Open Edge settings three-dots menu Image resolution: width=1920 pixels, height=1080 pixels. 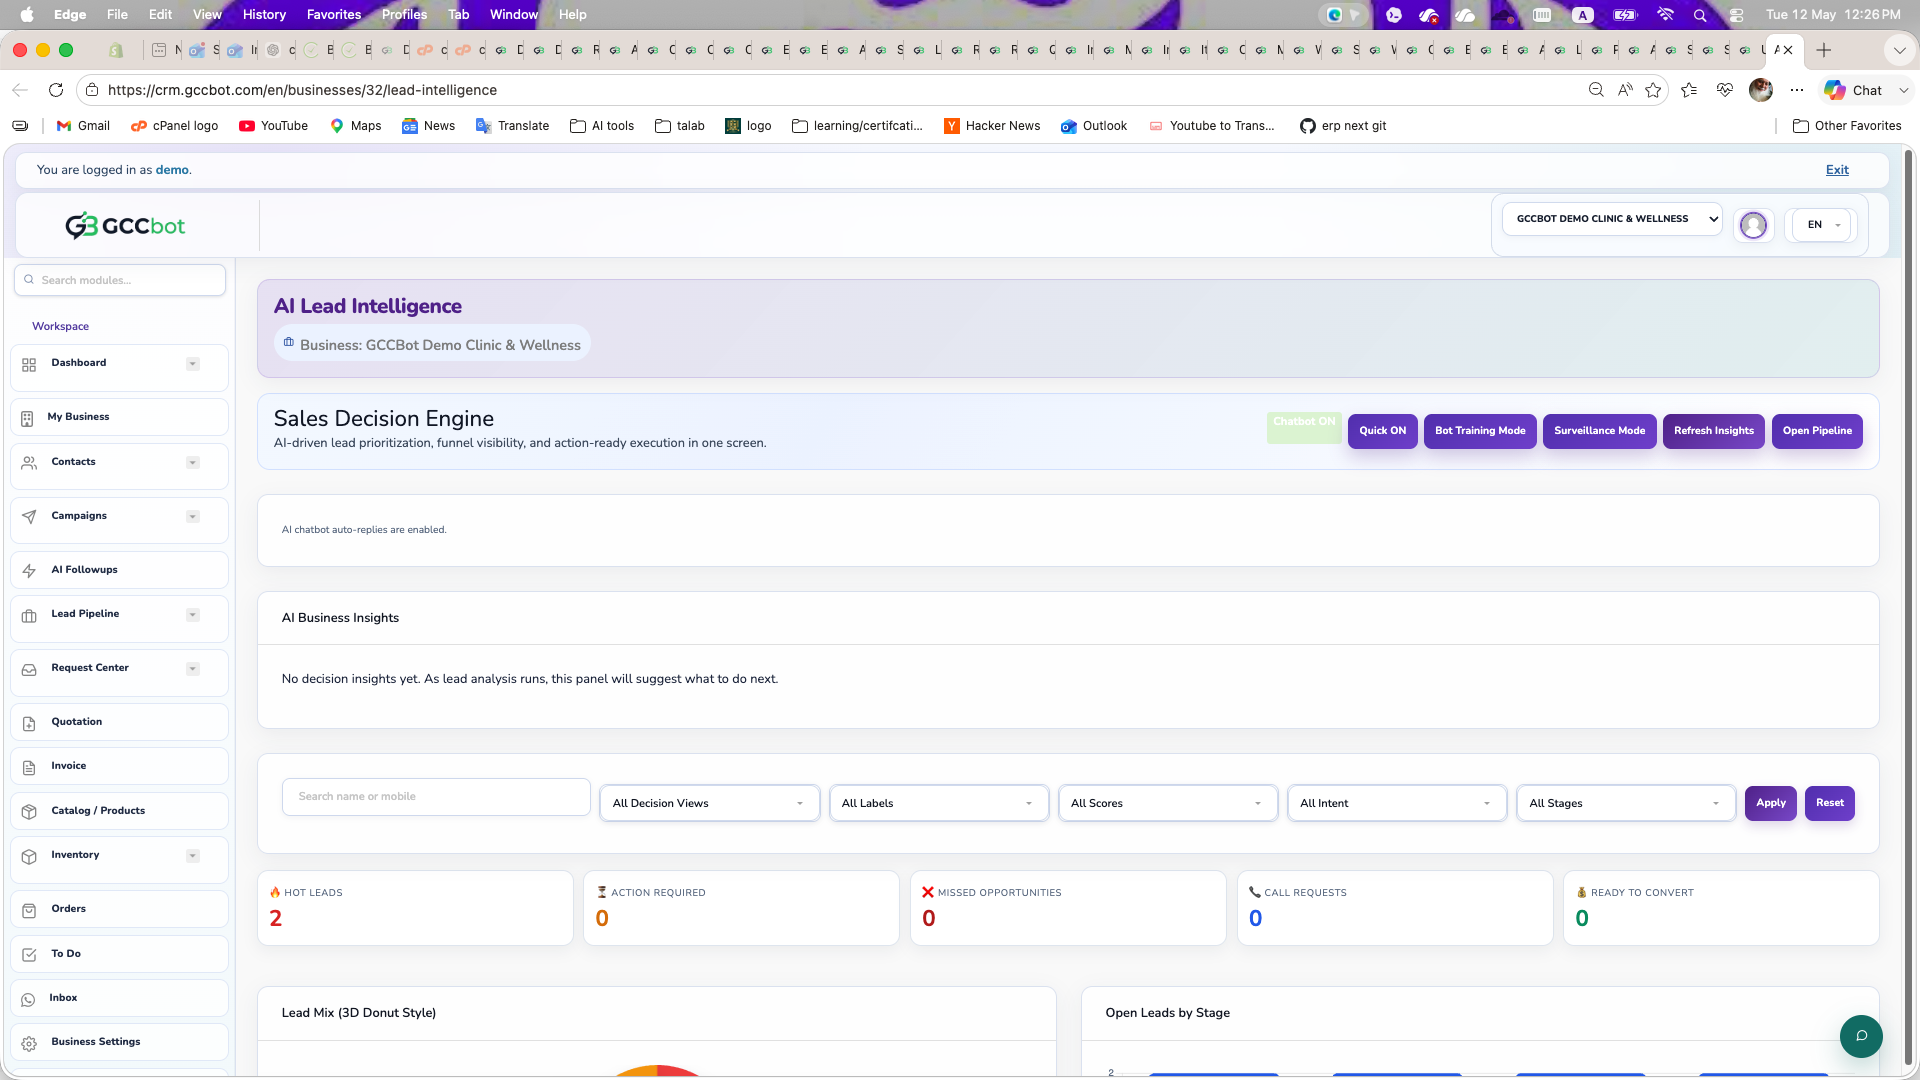1797,90
